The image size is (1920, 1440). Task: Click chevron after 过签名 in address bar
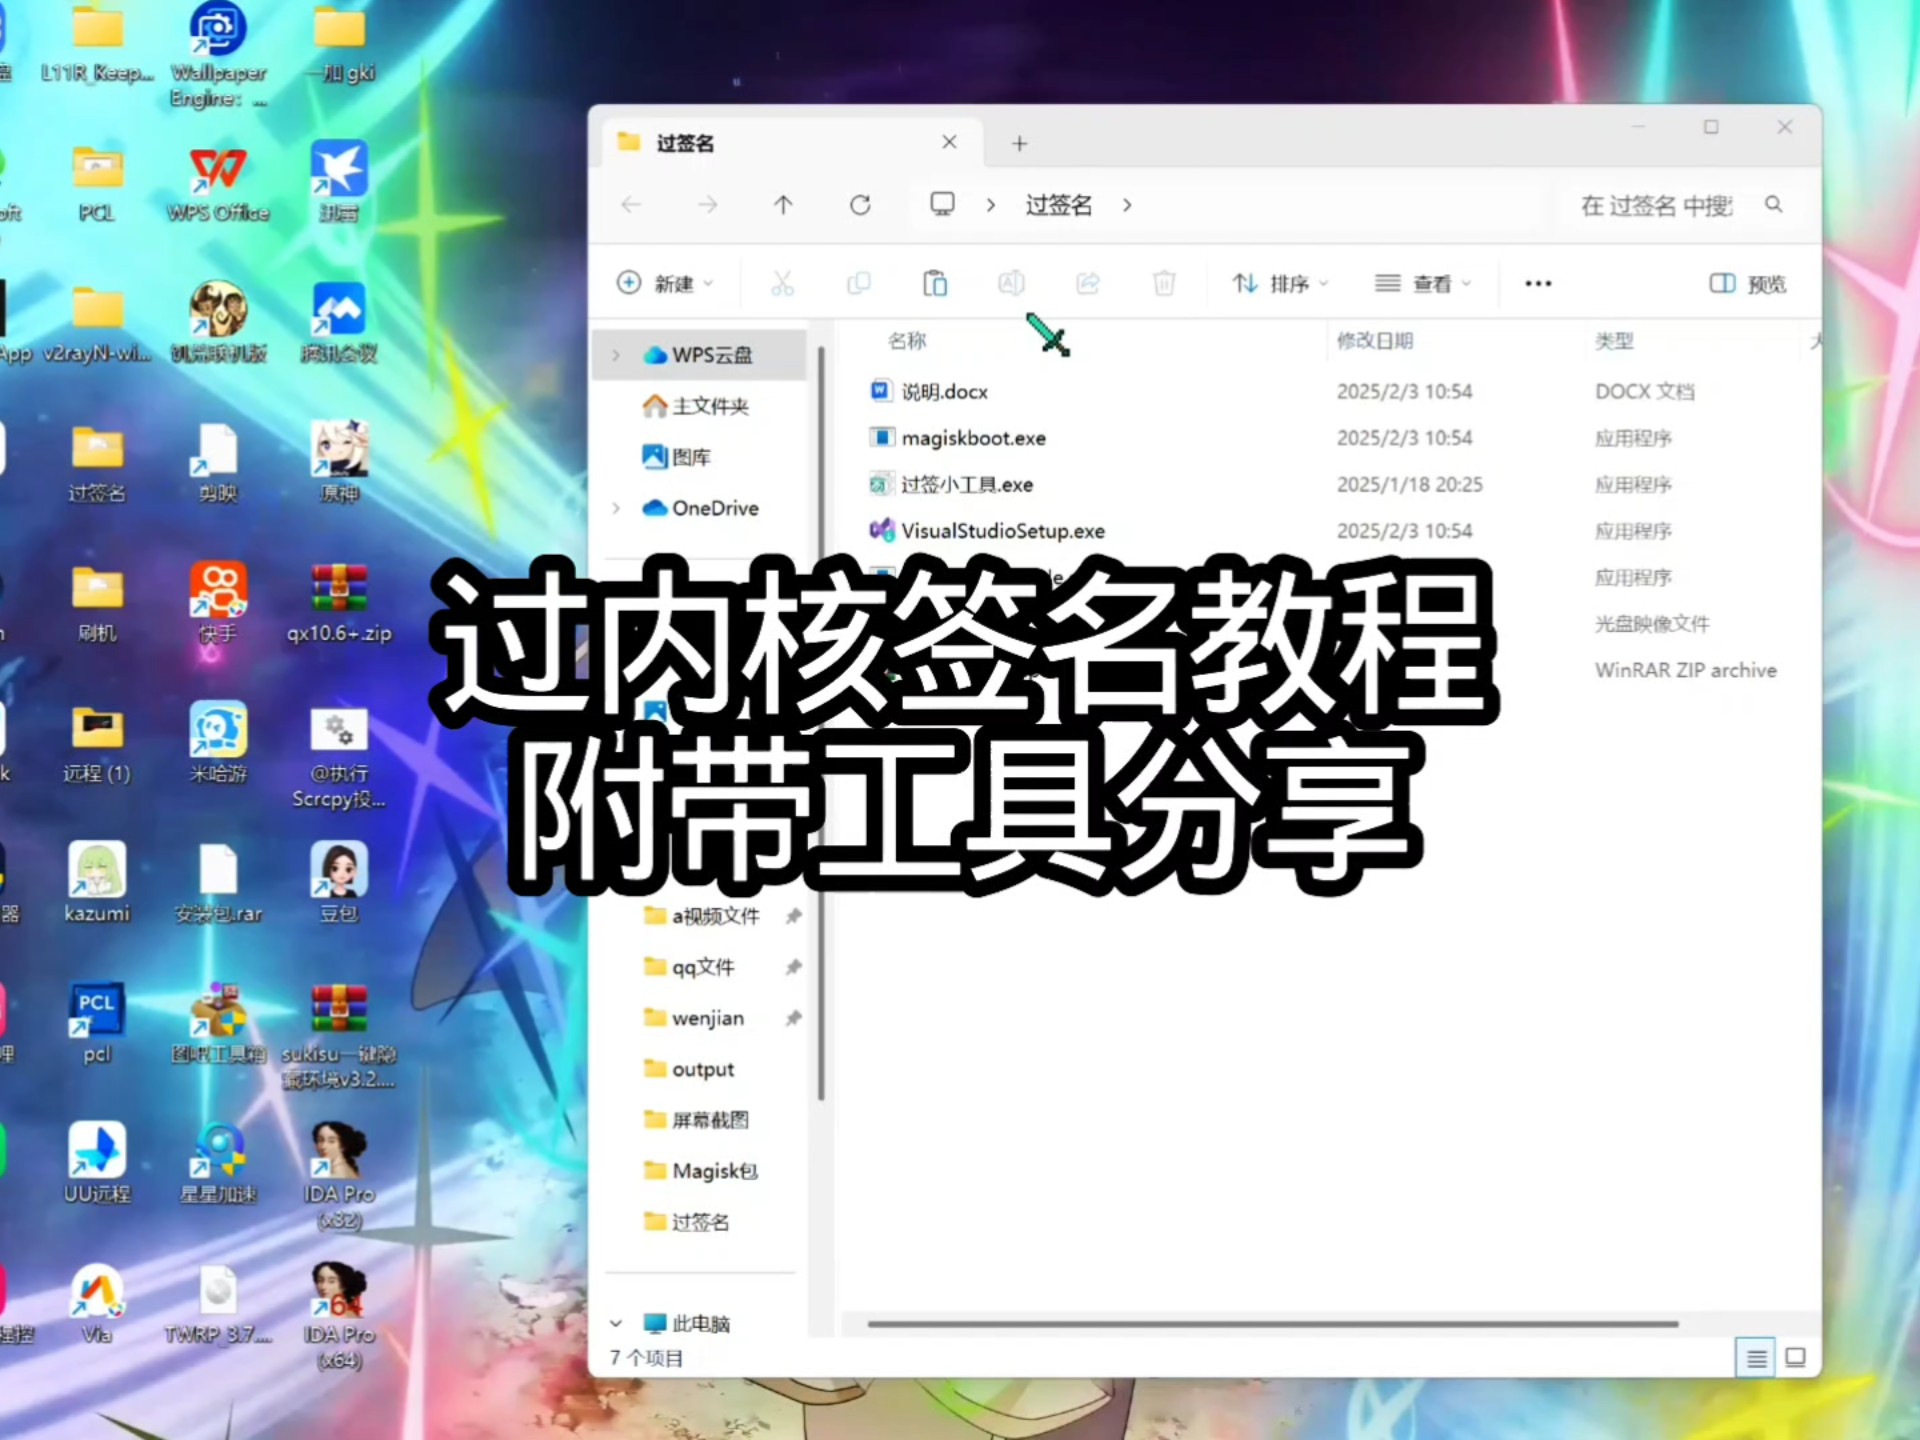(x=1127, y=205)
